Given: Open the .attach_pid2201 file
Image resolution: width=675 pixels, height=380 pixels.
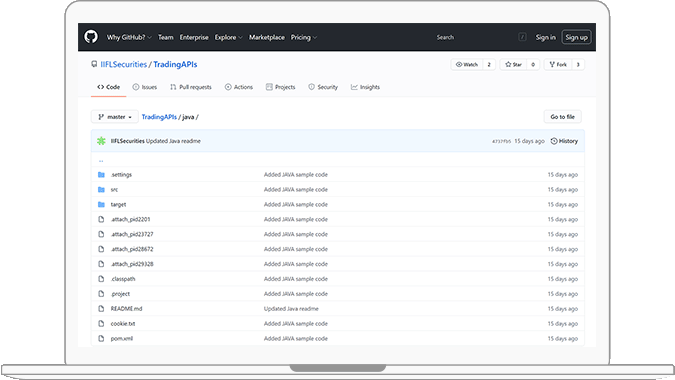Looking at the screenshot, I should click(x=130, y=219).
